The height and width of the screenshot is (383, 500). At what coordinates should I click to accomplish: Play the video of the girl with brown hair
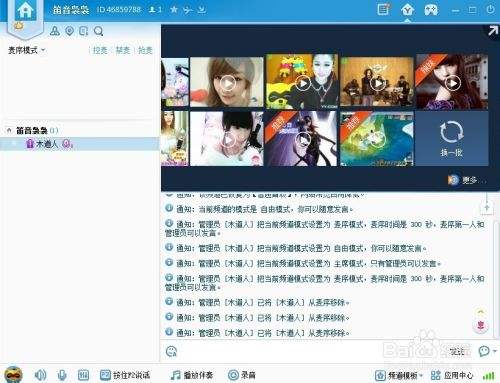(x=227, y=82)
